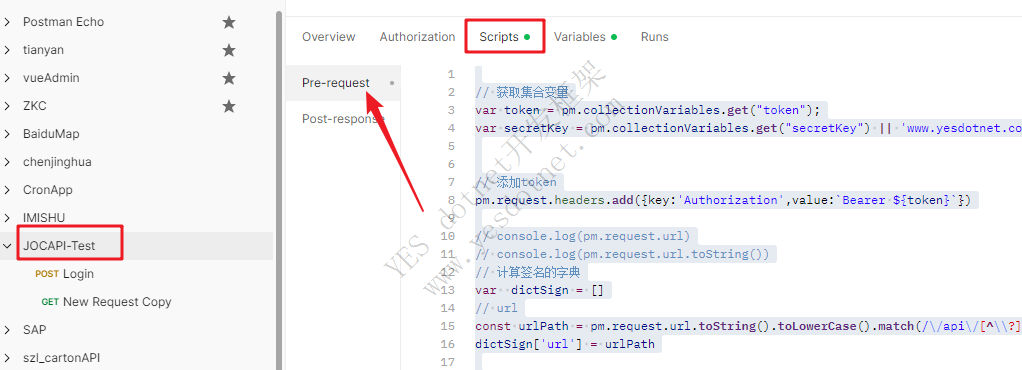The image size is (1022, 370).
Task: Expand the Postman Echo collection
Action: click(7, 22)
